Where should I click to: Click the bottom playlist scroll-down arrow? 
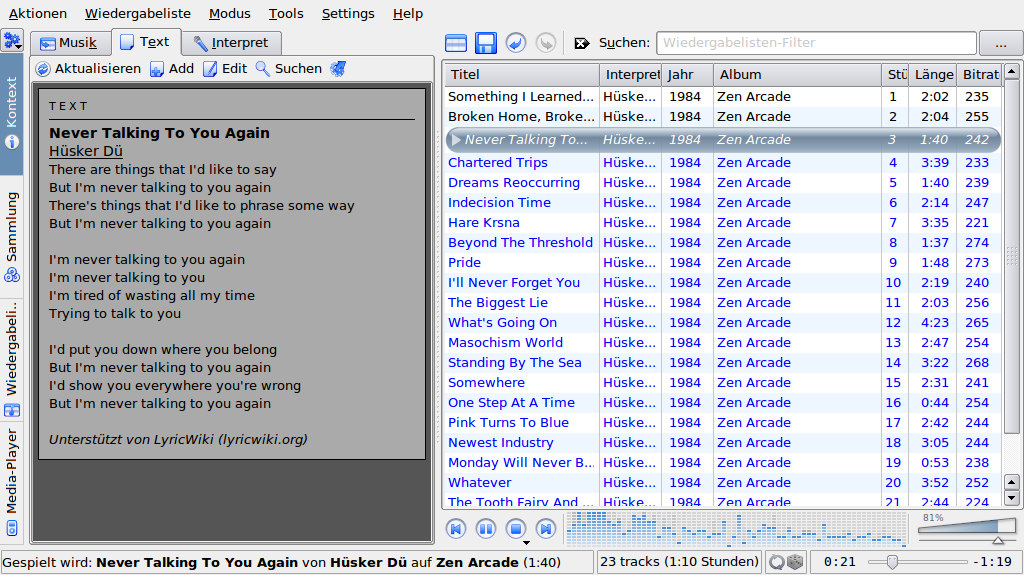[x=1012, y=499]
